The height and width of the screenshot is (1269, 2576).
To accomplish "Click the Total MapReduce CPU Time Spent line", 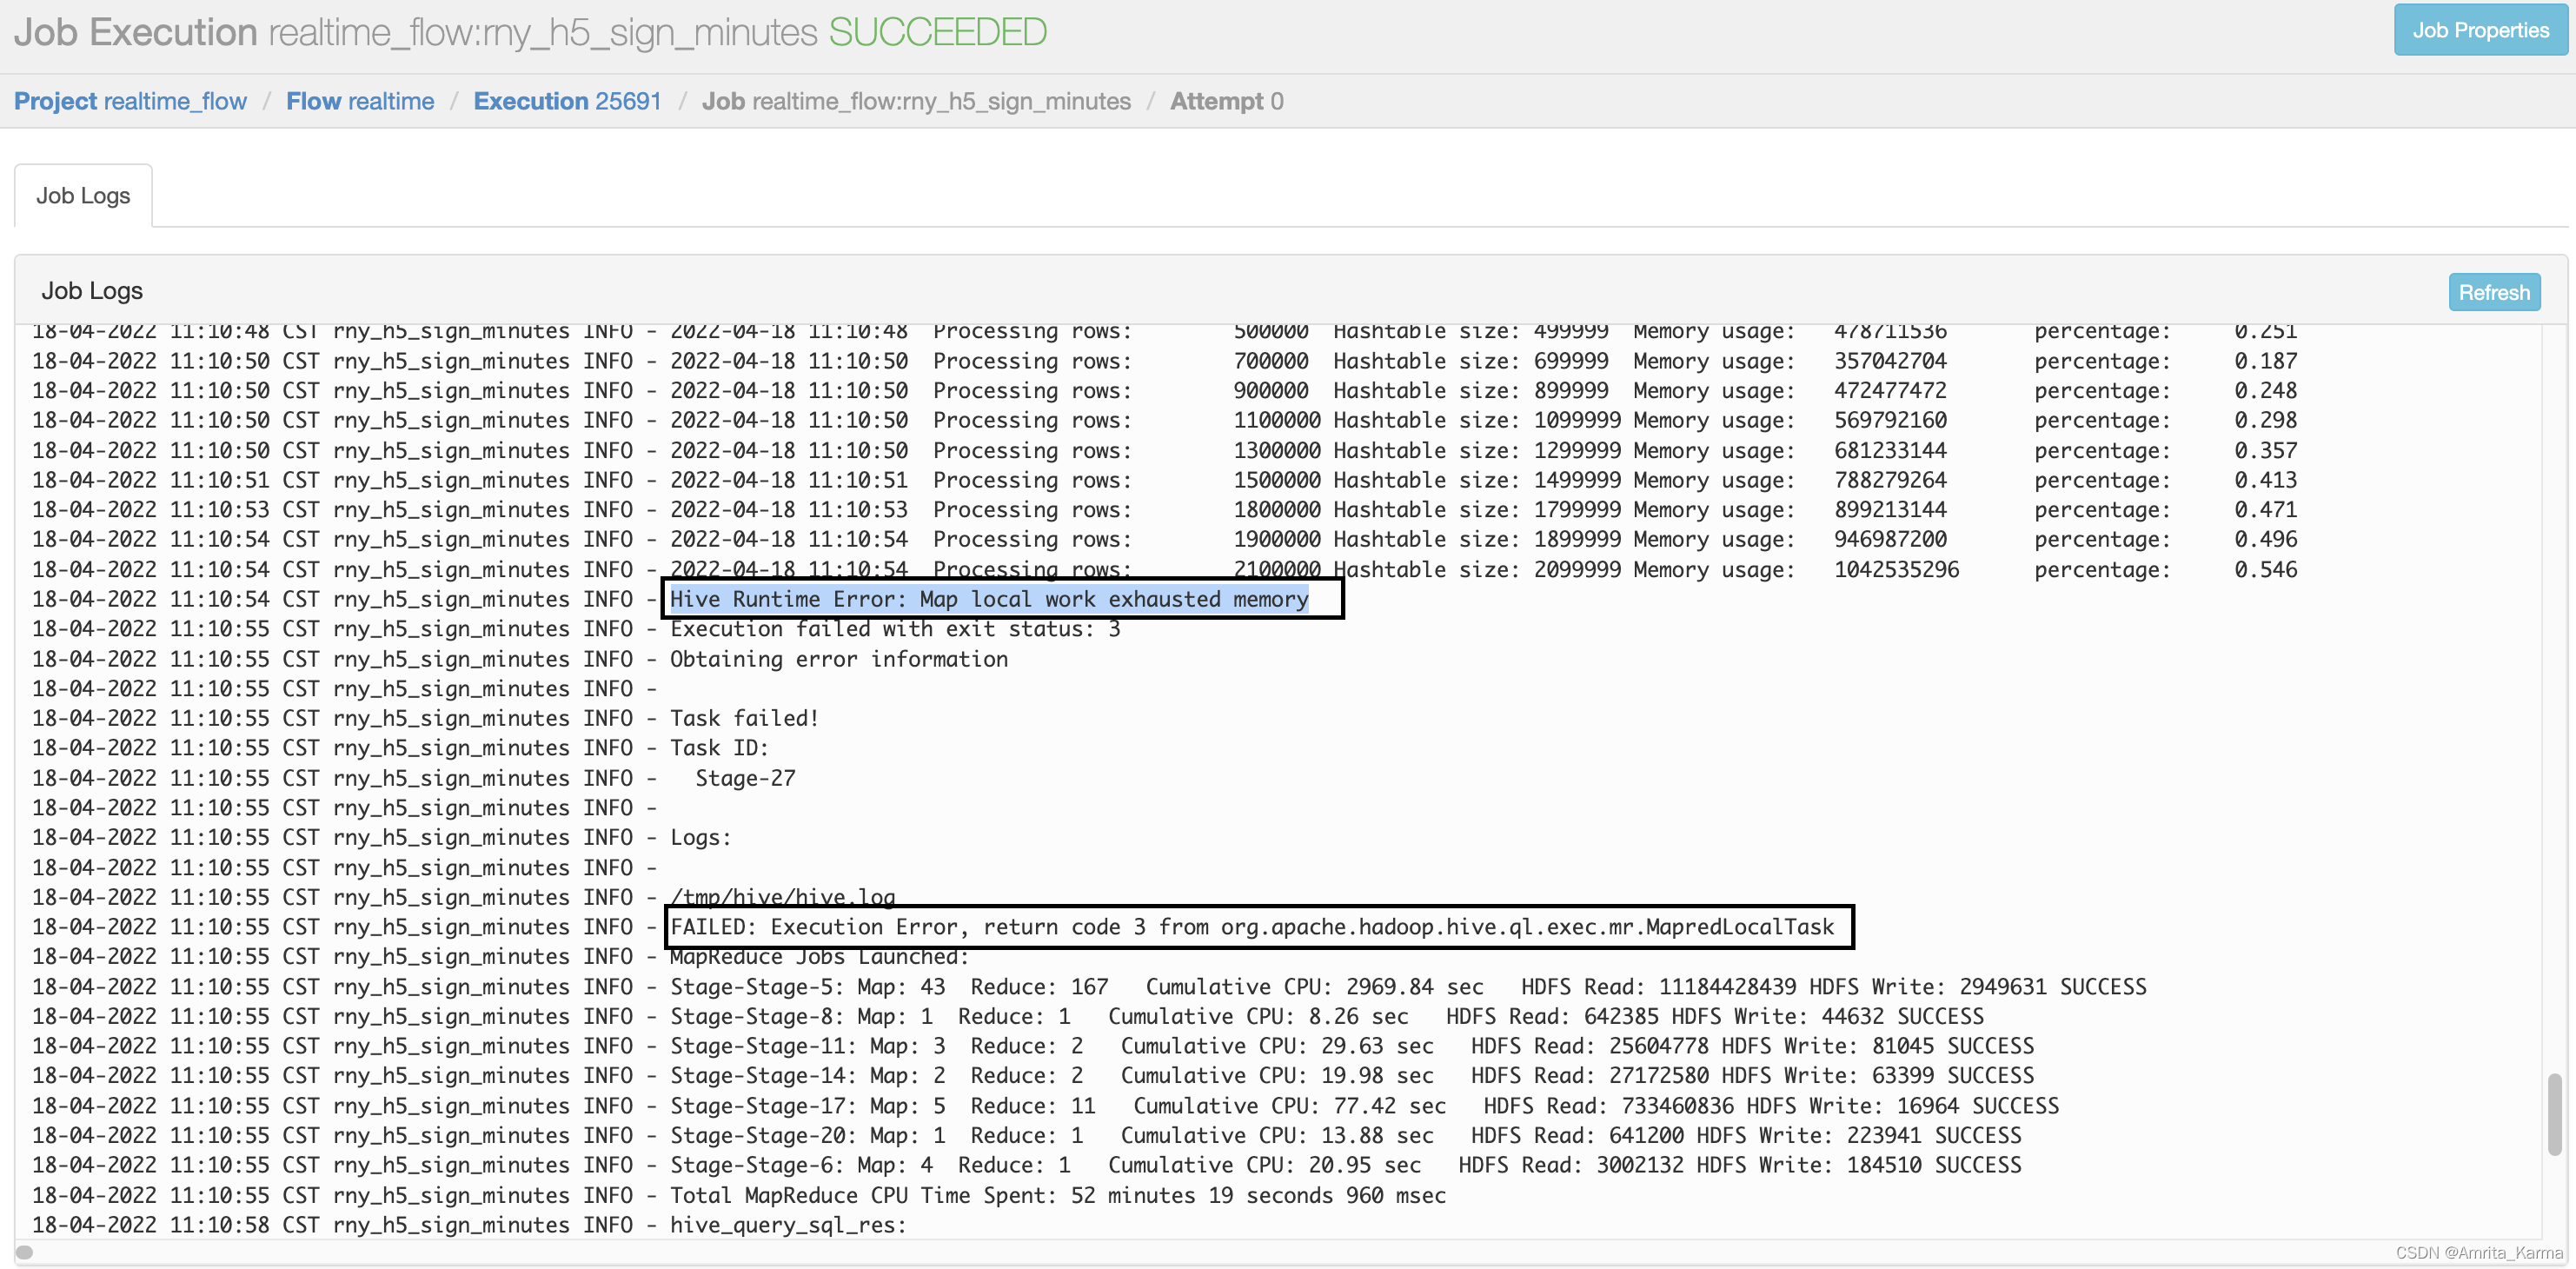I will coord(1057,1195).
